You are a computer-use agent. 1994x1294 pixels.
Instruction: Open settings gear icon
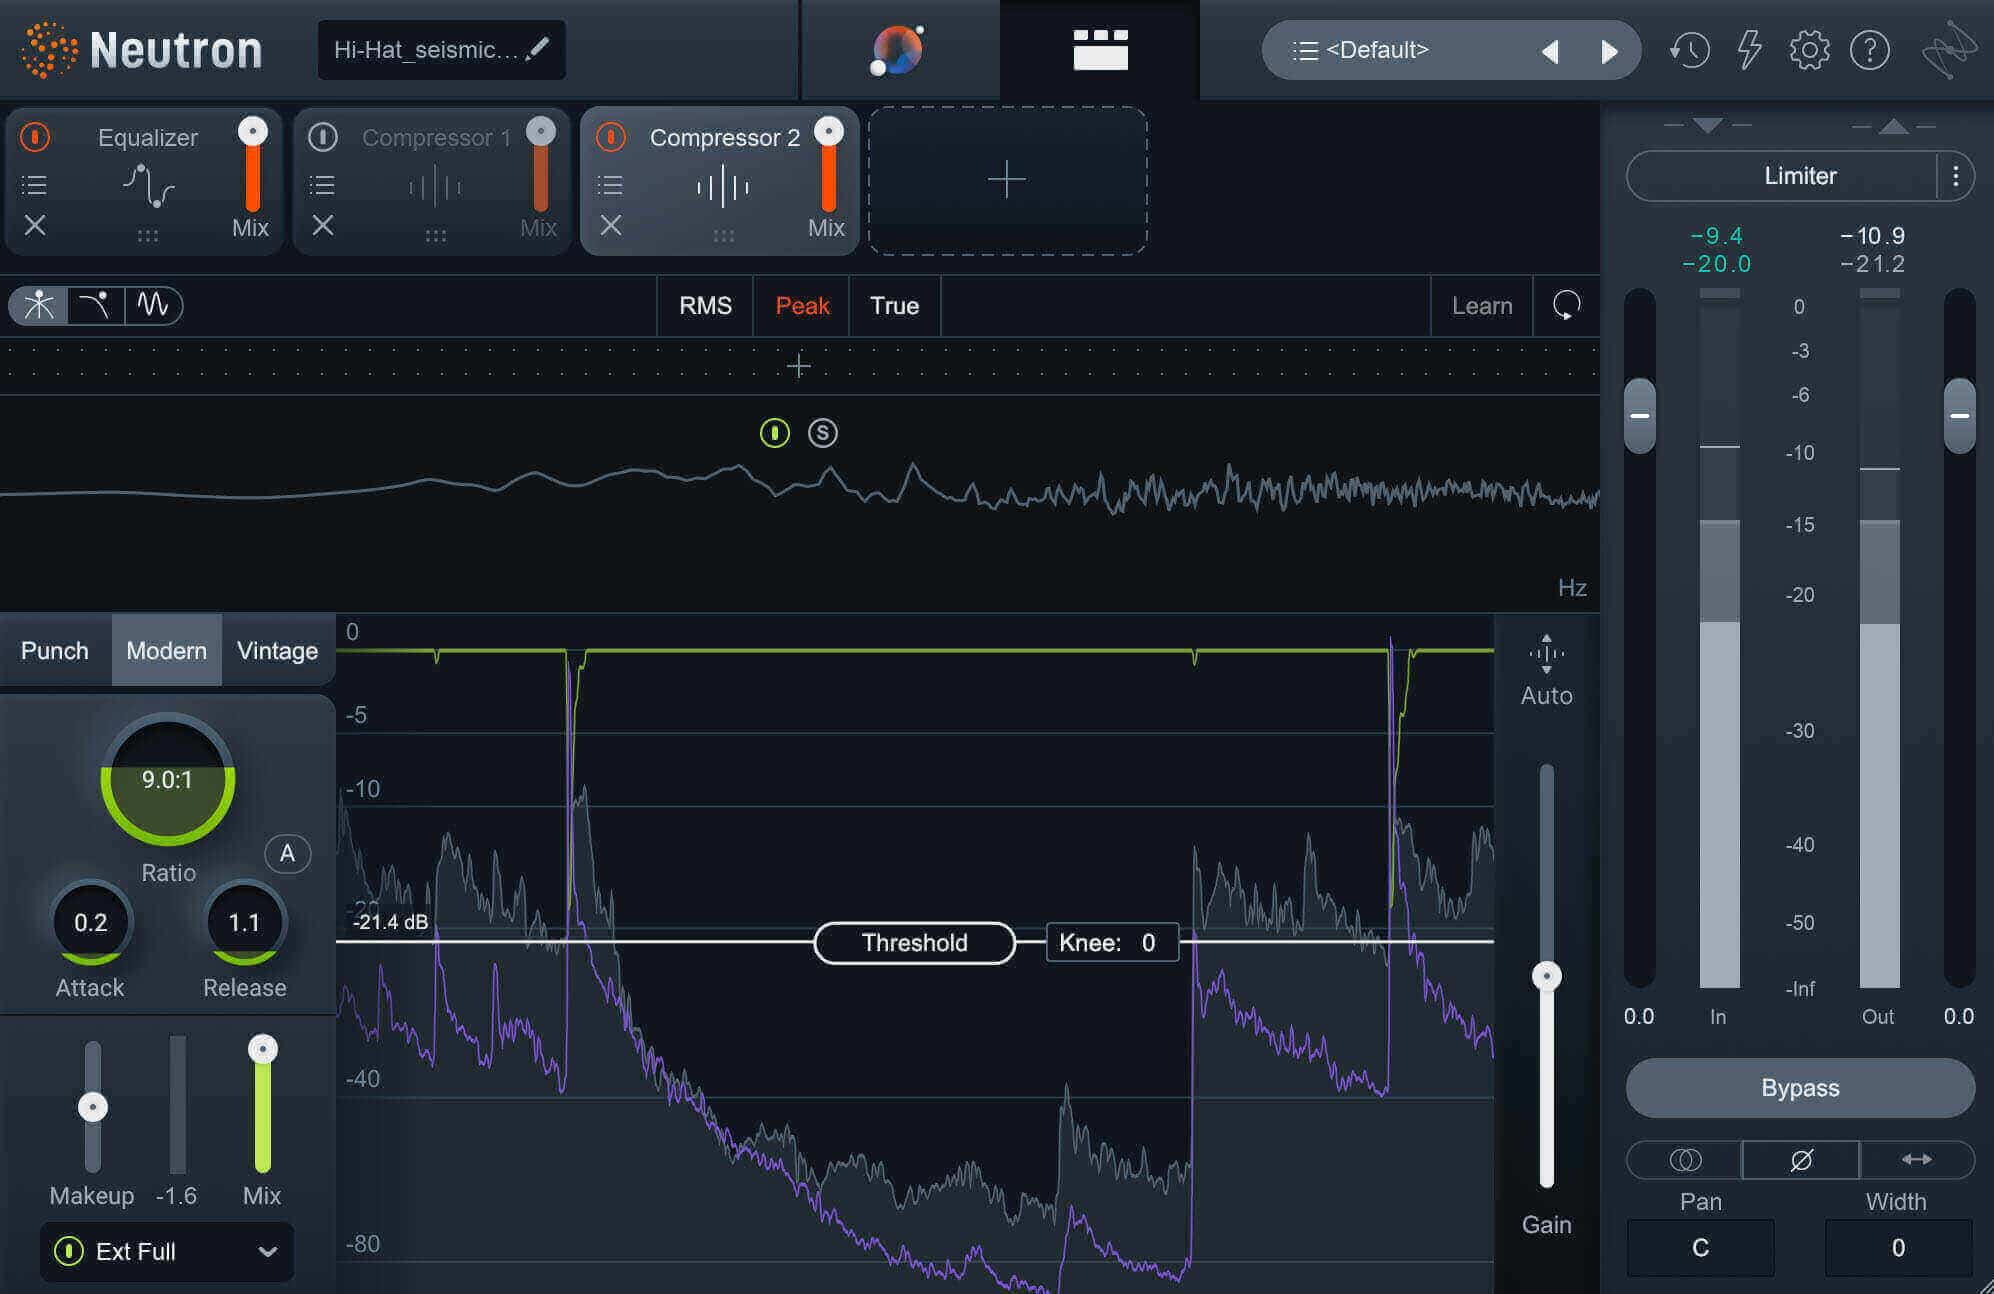[1809, 50]
